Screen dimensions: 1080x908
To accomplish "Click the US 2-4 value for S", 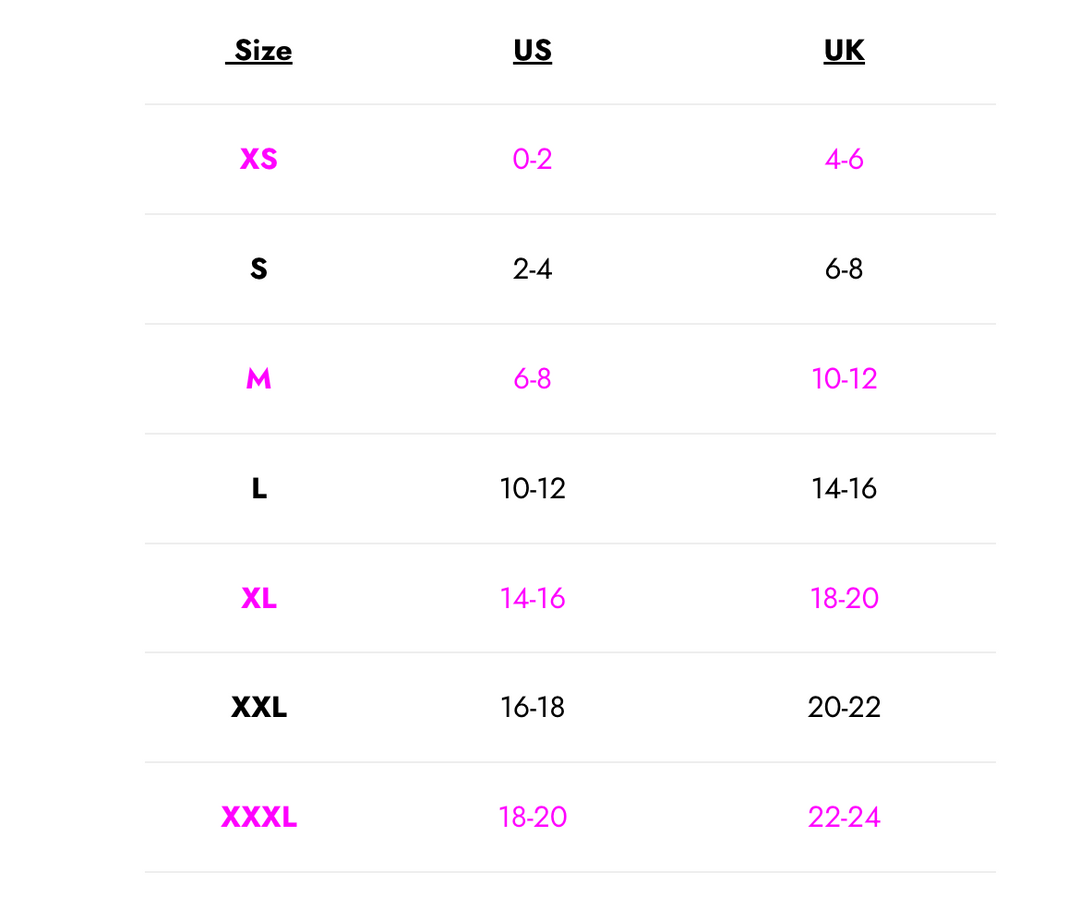I will pos(532,269).
